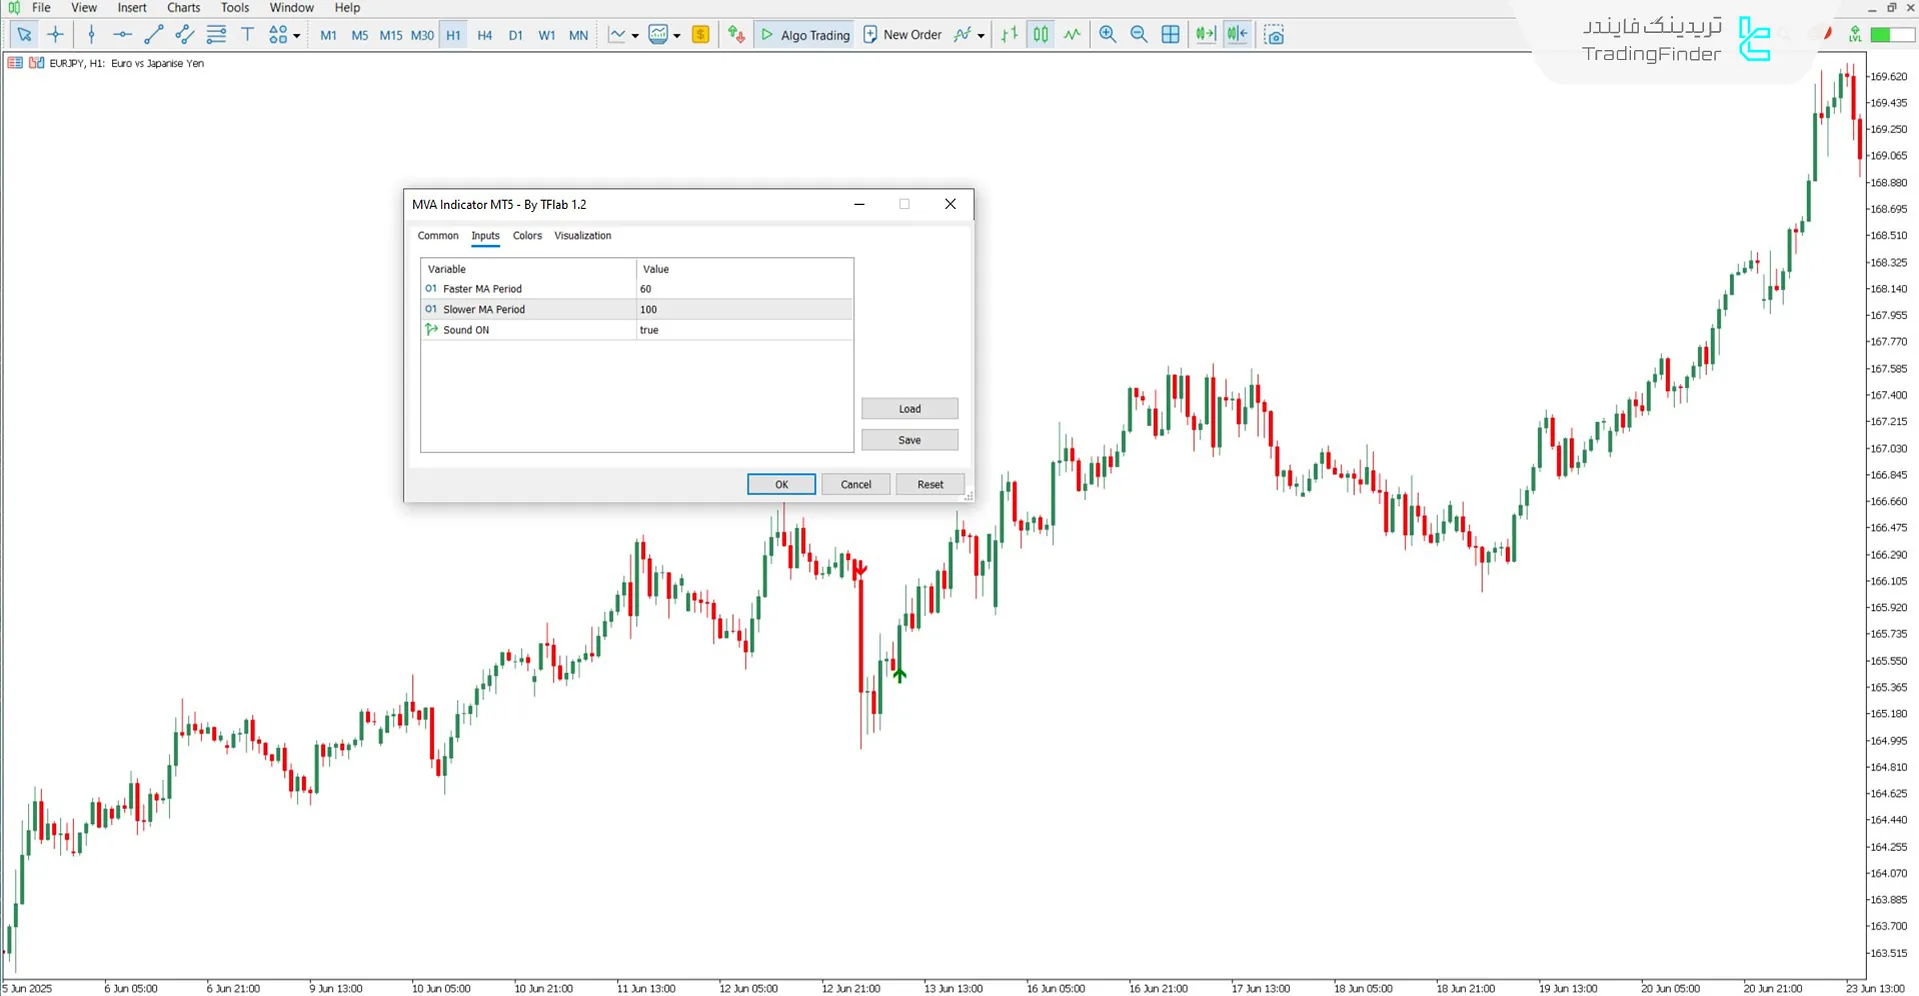Open the shapes objects dropdown arrow
Image resolution: width=1919 pixels, height=996 pixels.
pos(297,36)
